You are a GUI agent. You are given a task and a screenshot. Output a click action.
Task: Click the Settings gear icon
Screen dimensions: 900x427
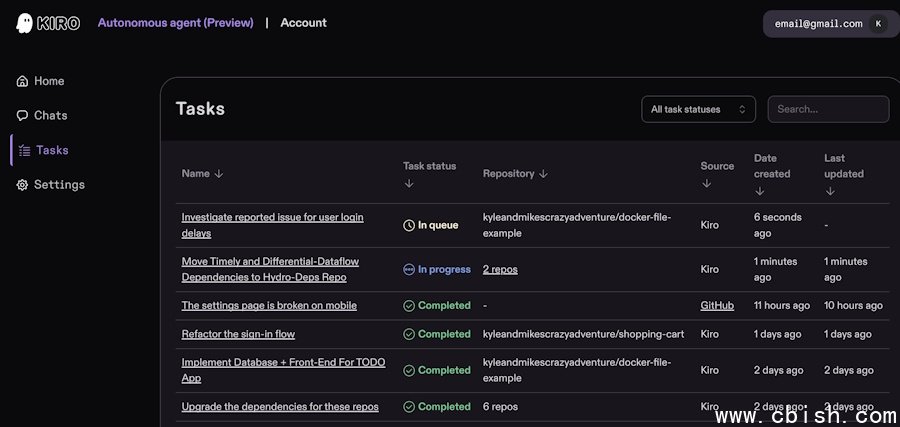pos(22,185)
